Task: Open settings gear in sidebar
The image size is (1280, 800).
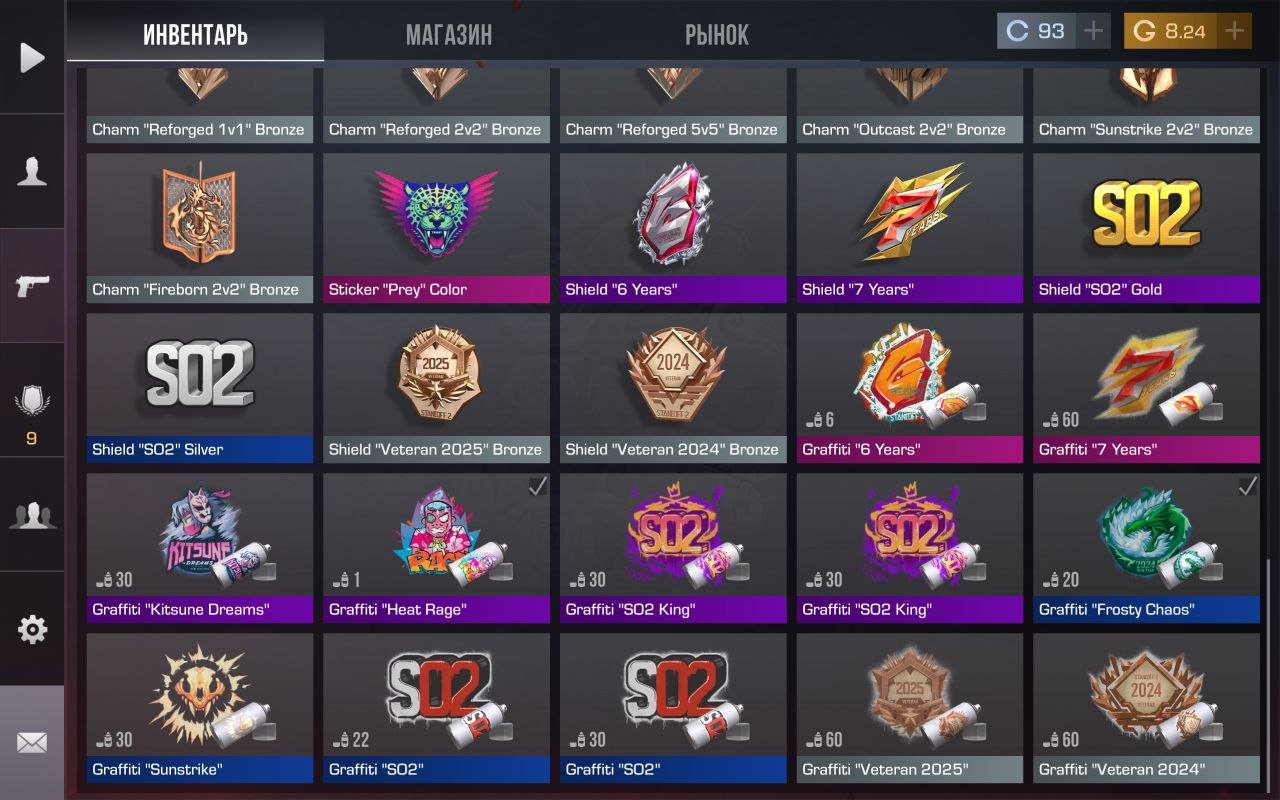Action: point(32,629)
